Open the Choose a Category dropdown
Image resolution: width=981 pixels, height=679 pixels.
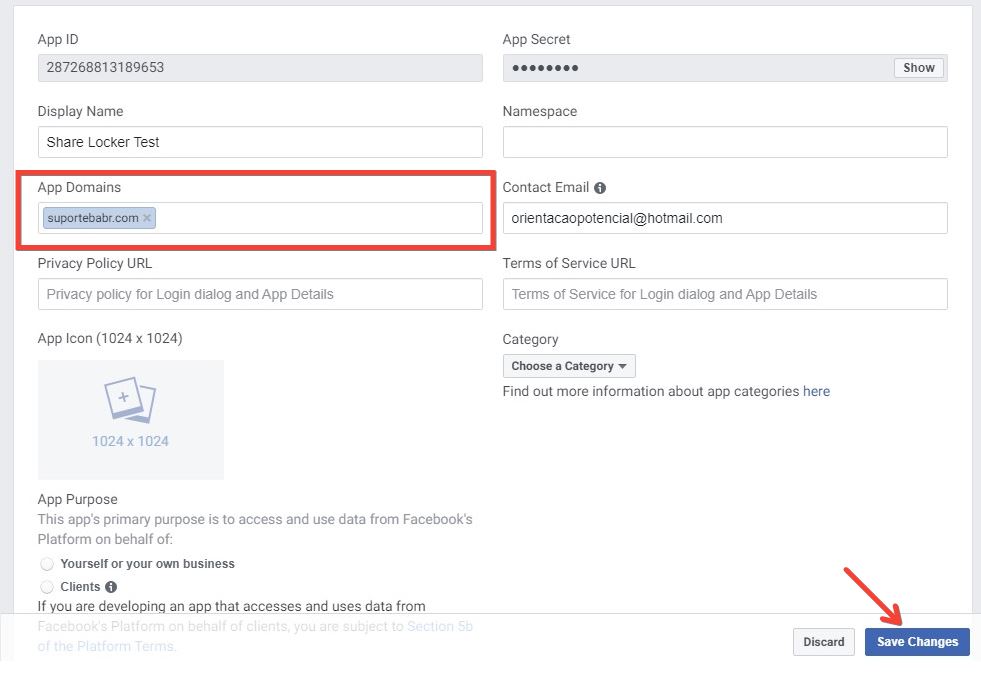[x=569, y=366]
